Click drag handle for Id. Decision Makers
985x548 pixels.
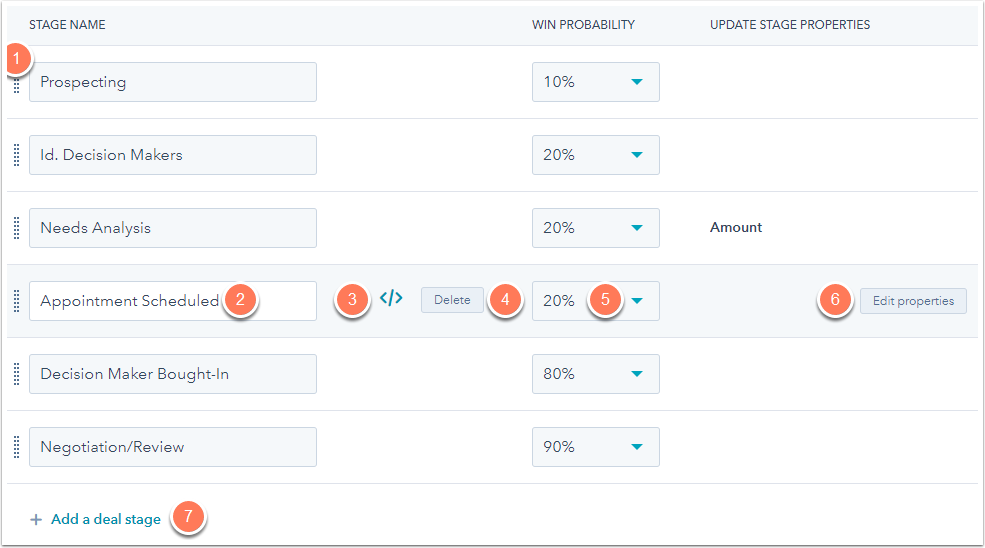pos(16,155)
